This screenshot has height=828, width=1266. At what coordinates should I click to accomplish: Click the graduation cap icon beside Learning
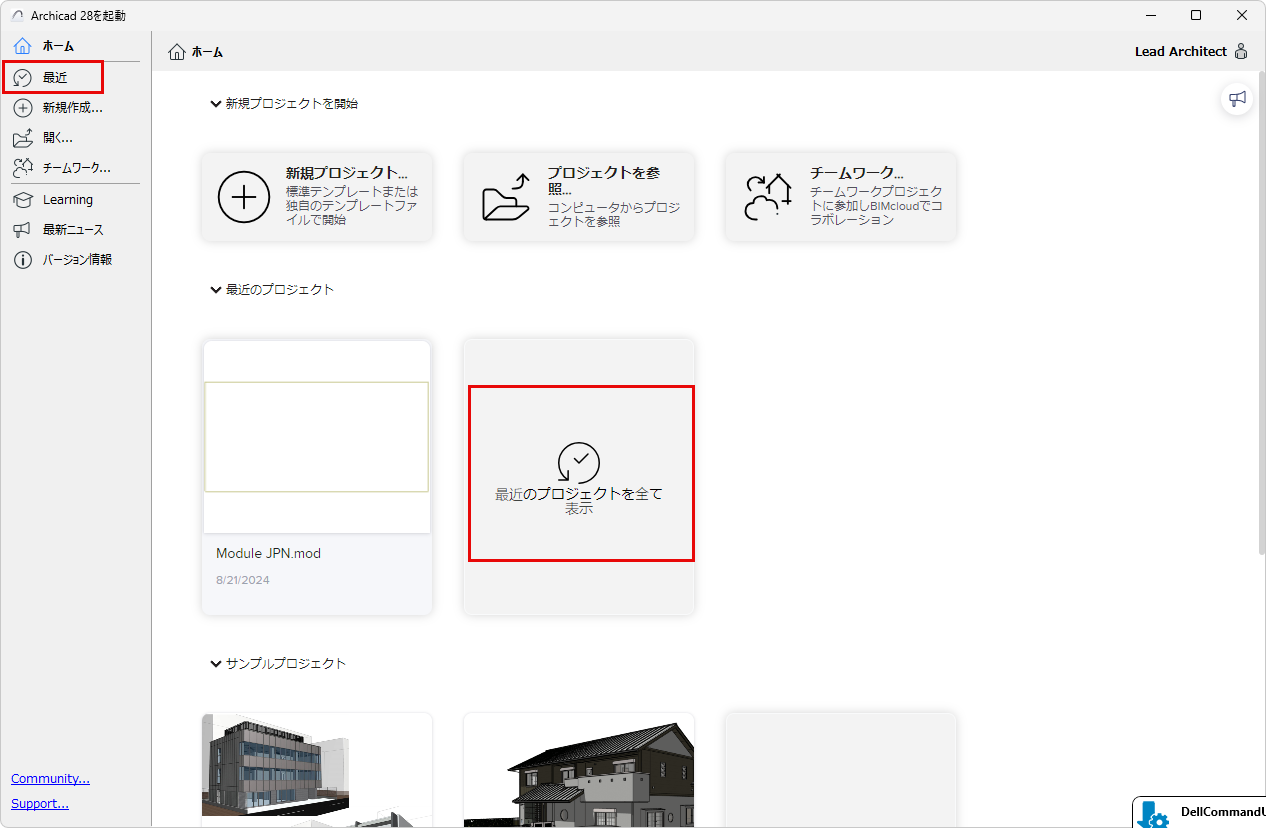(x=23, y=200)
